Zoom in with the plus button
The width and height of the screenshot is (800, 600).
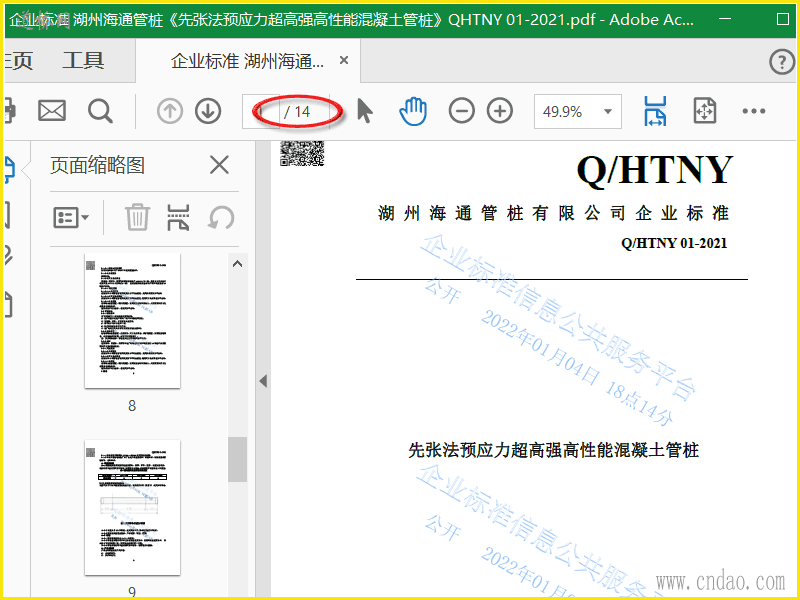point(500,111)
